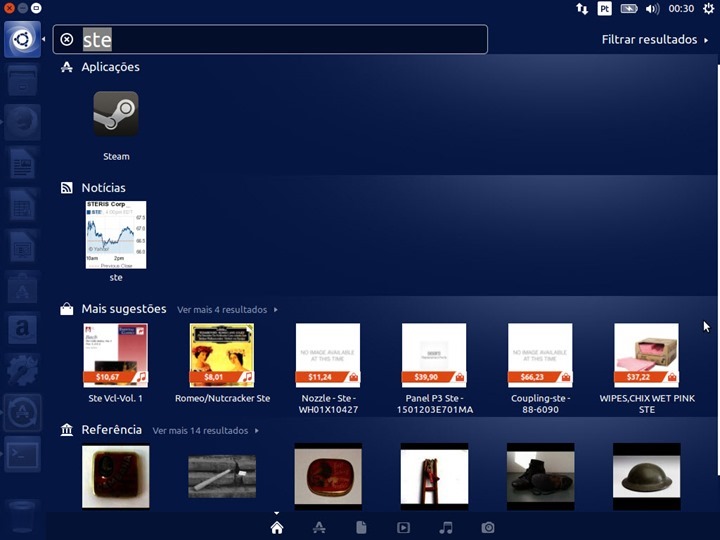
Task: Switch to the Files lens
Action: (x=361, y=528)
